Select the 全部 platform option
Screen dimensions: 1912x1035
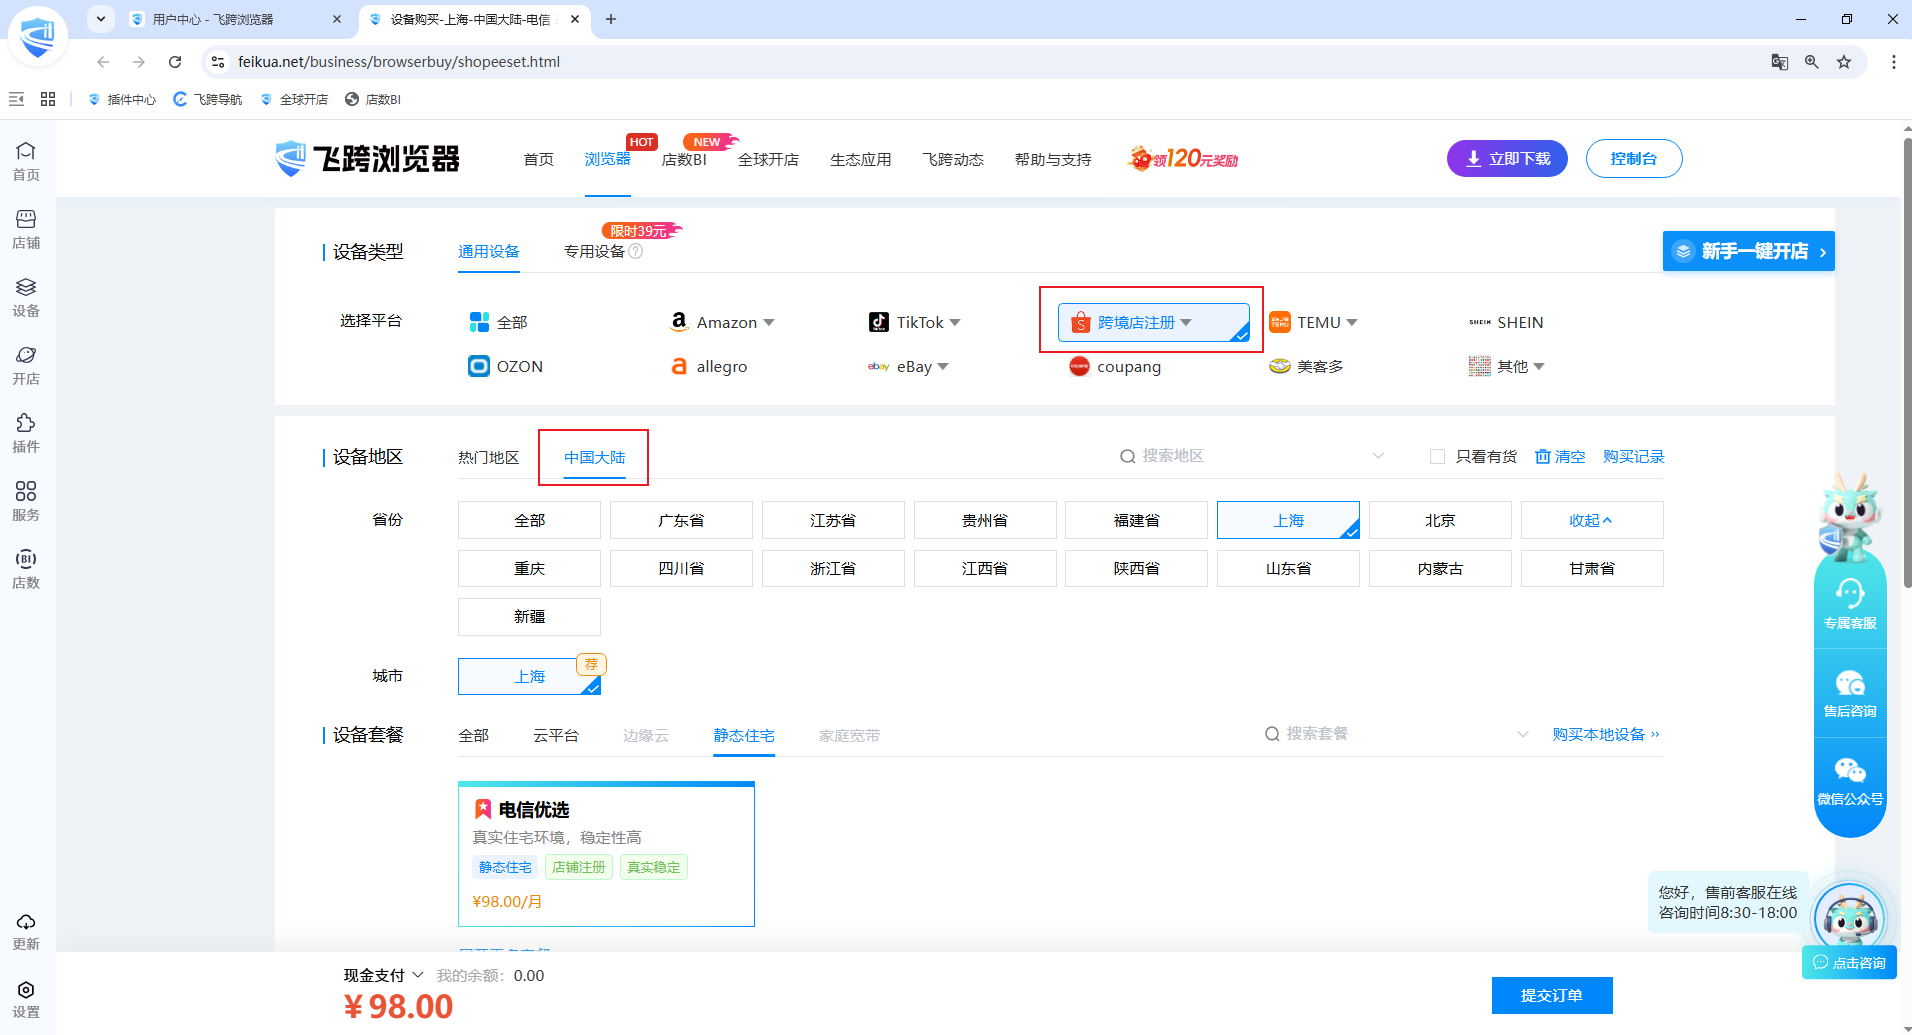pos(498,322)
